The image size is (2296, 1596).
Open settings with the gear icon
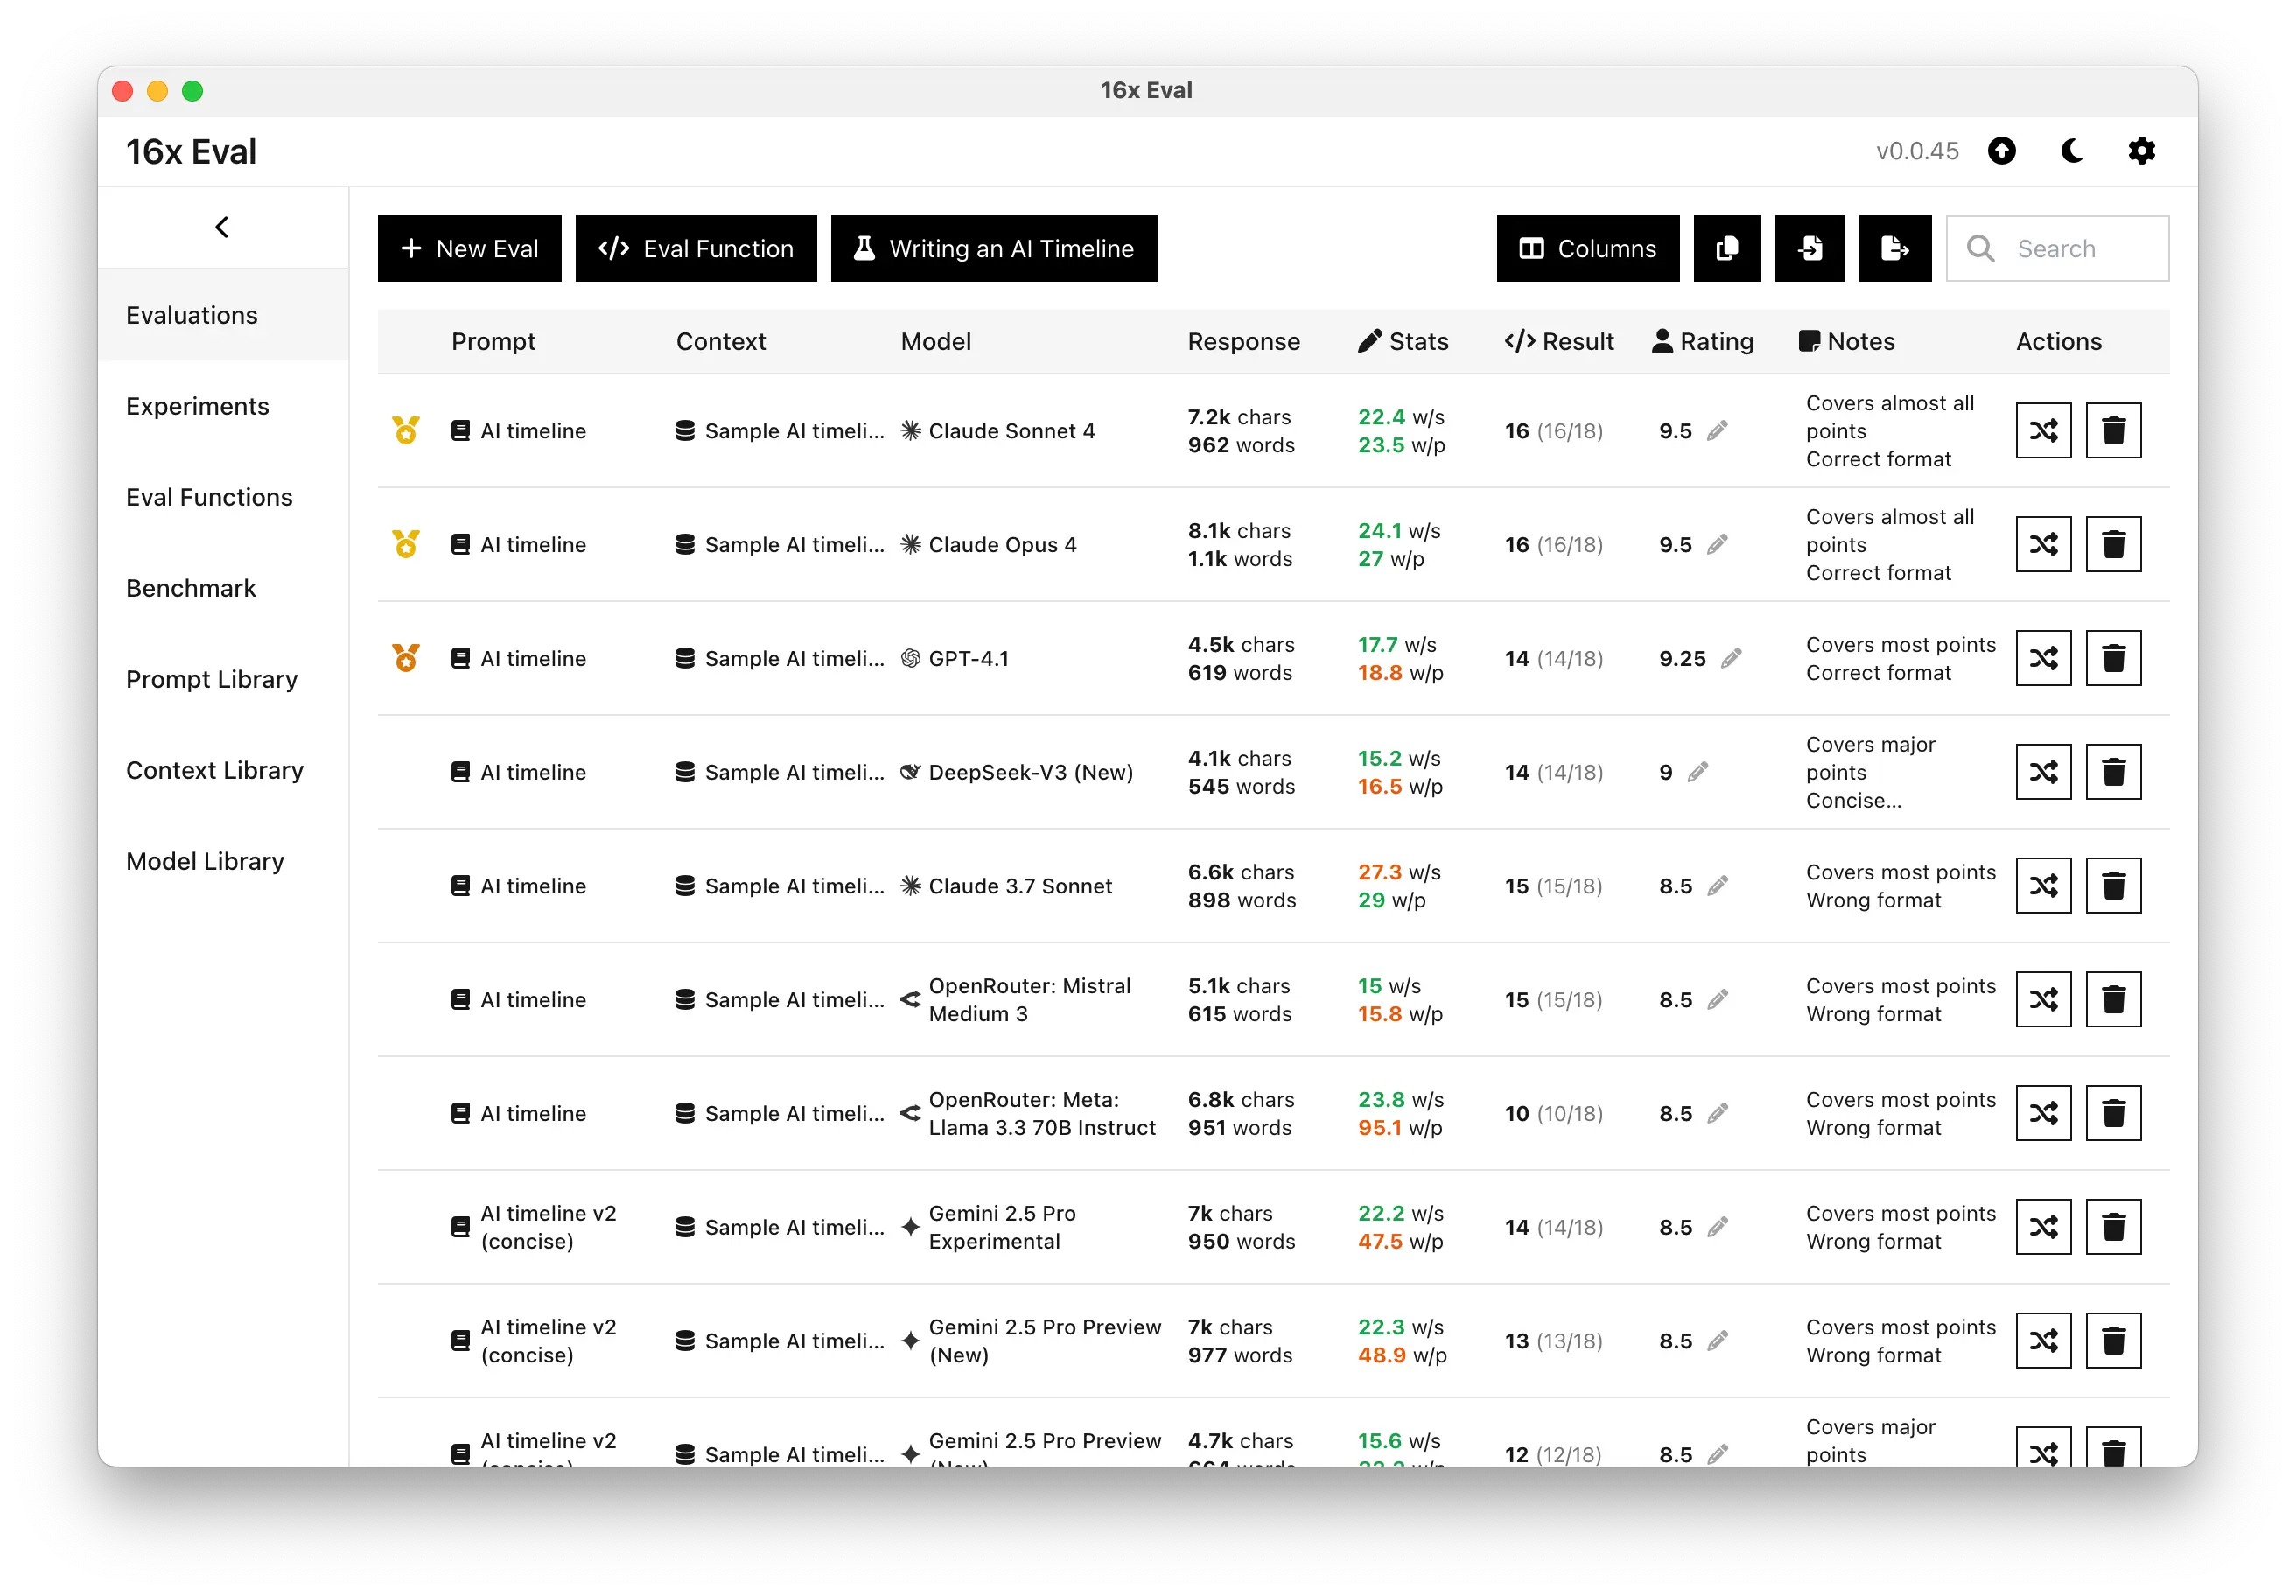click(x=2142, y=151)
